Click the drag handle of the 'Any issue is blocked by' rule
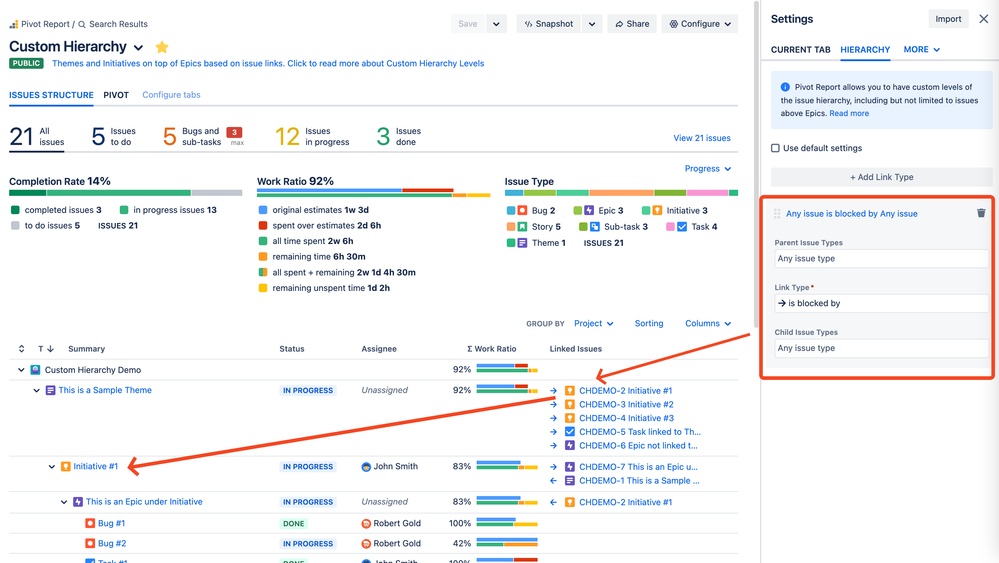 (x=777, y=213)
